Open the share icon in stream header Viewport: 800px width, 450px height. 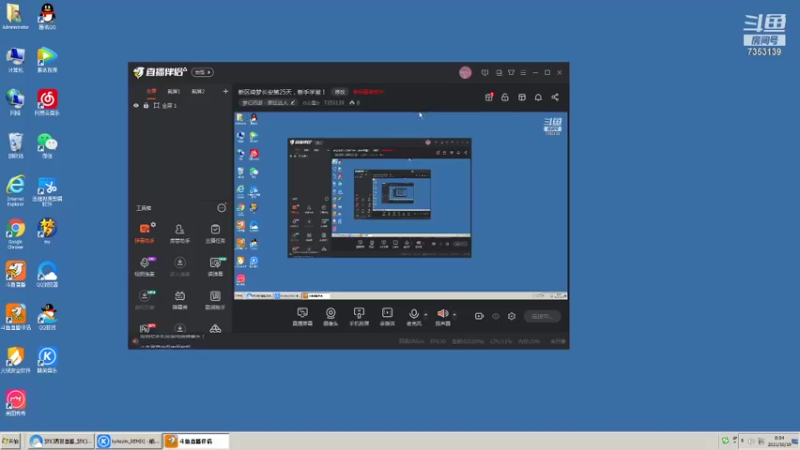pos(555,97)
